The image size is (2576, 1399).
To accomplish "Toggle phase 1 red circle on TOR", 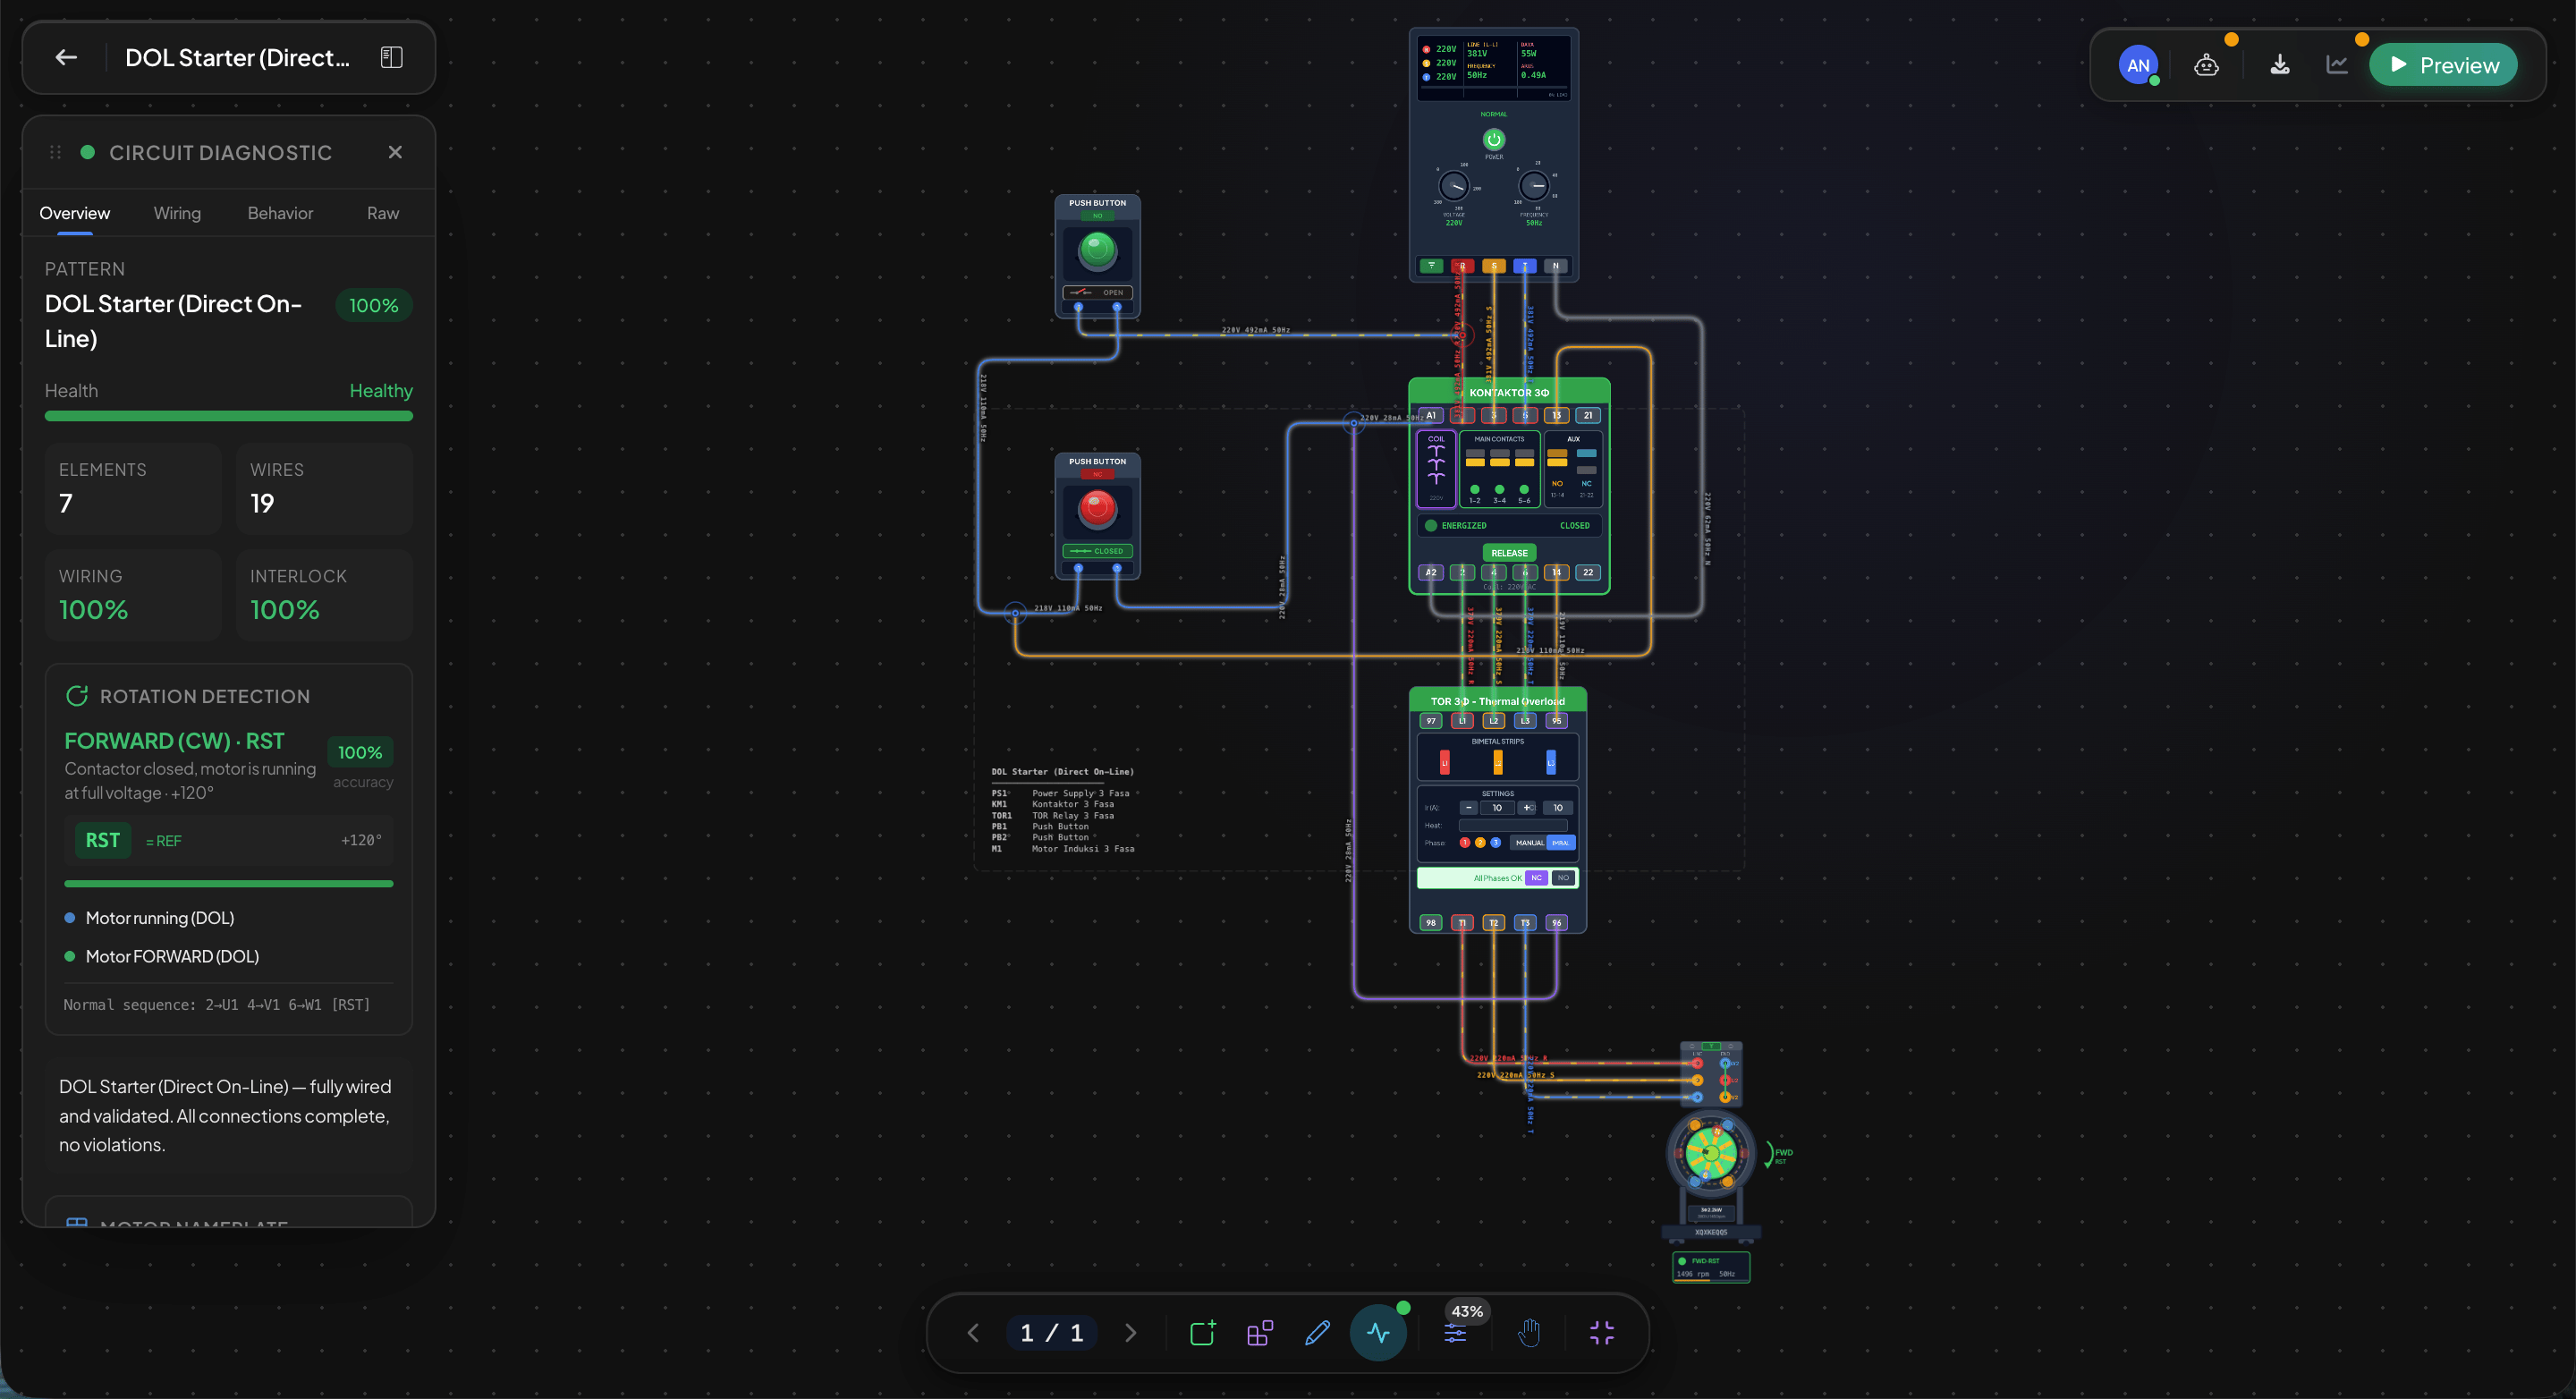I will pos(1465,843).
